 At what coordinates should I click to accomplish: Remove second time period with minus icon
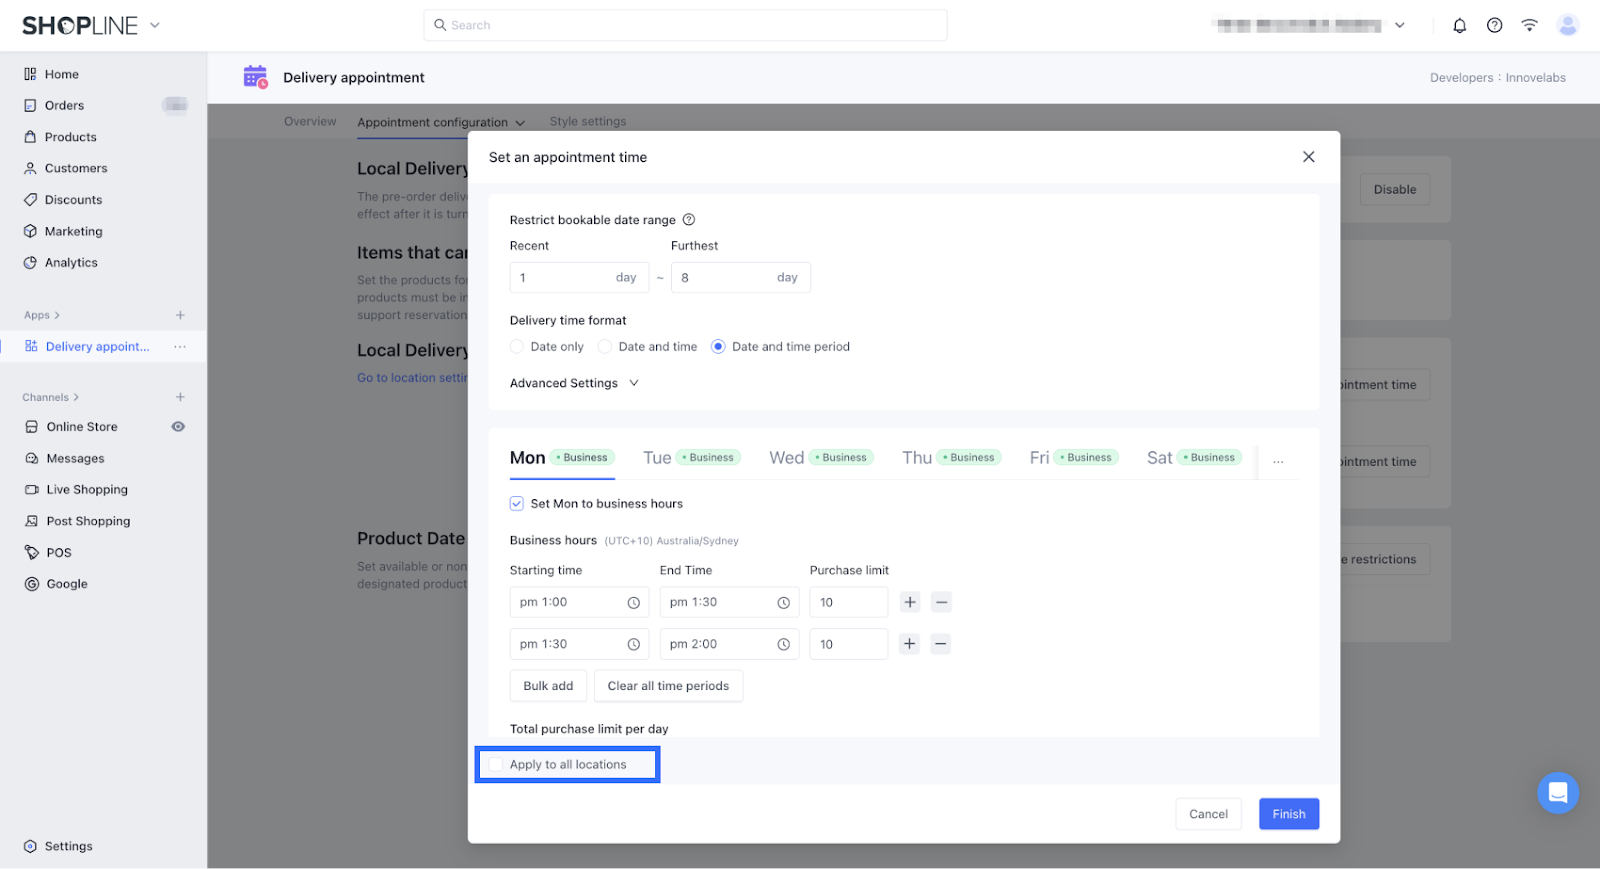[x=940, y=644]
